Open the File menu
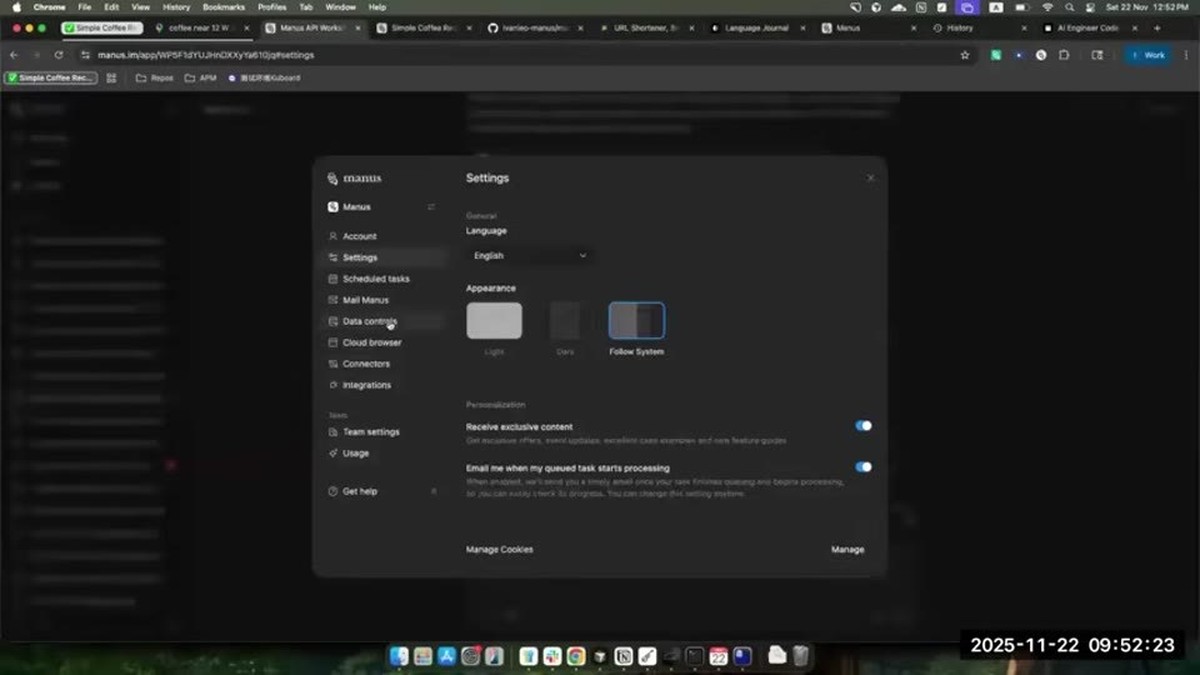 click(84, 7)
